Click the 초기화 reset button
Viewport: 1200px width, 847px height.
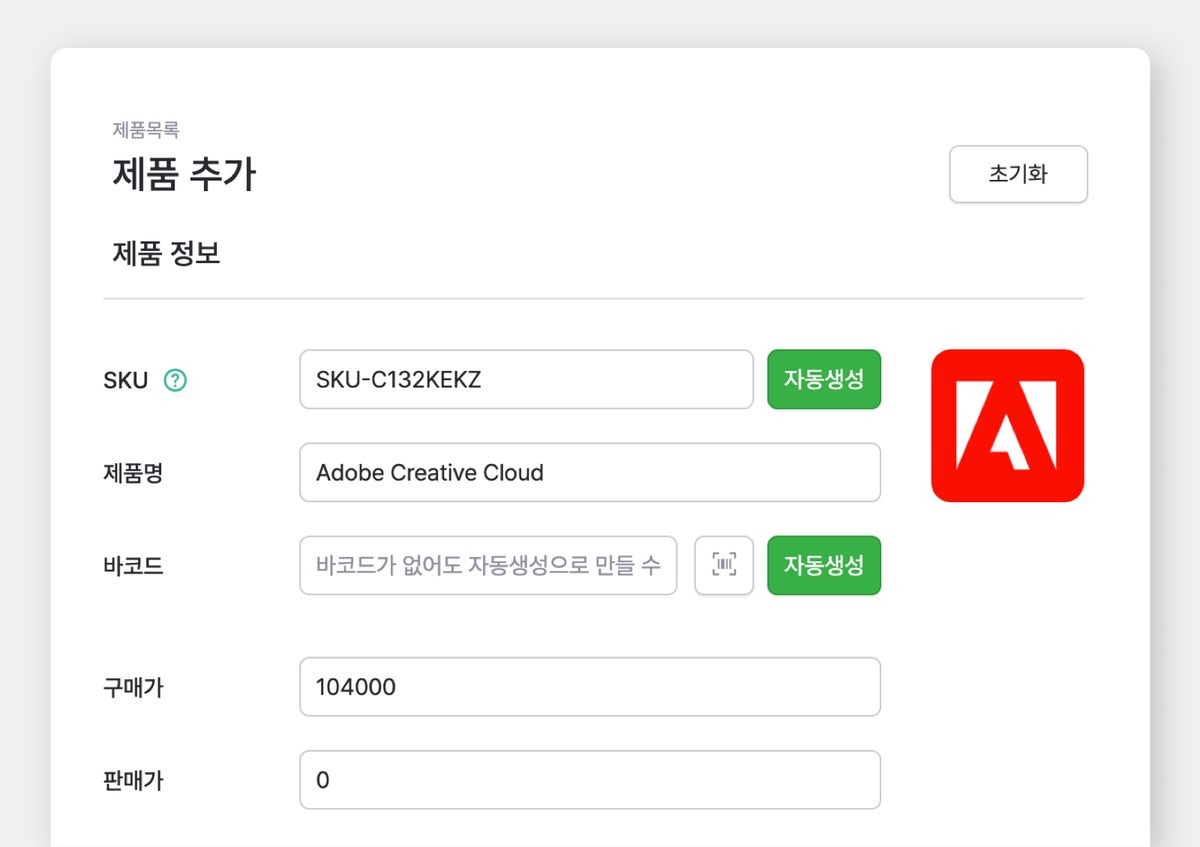[x=1018, y=174]
